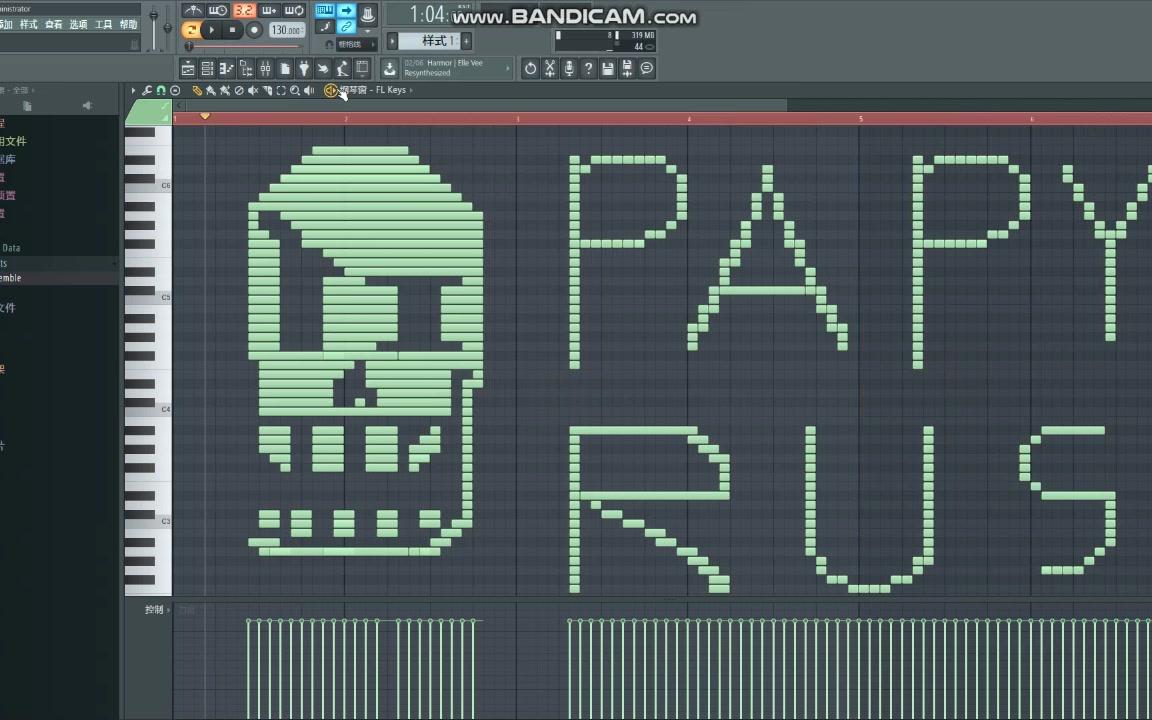Click the song position slider
This screenshot has width=1152, height=720.
[x=245, y=46]
